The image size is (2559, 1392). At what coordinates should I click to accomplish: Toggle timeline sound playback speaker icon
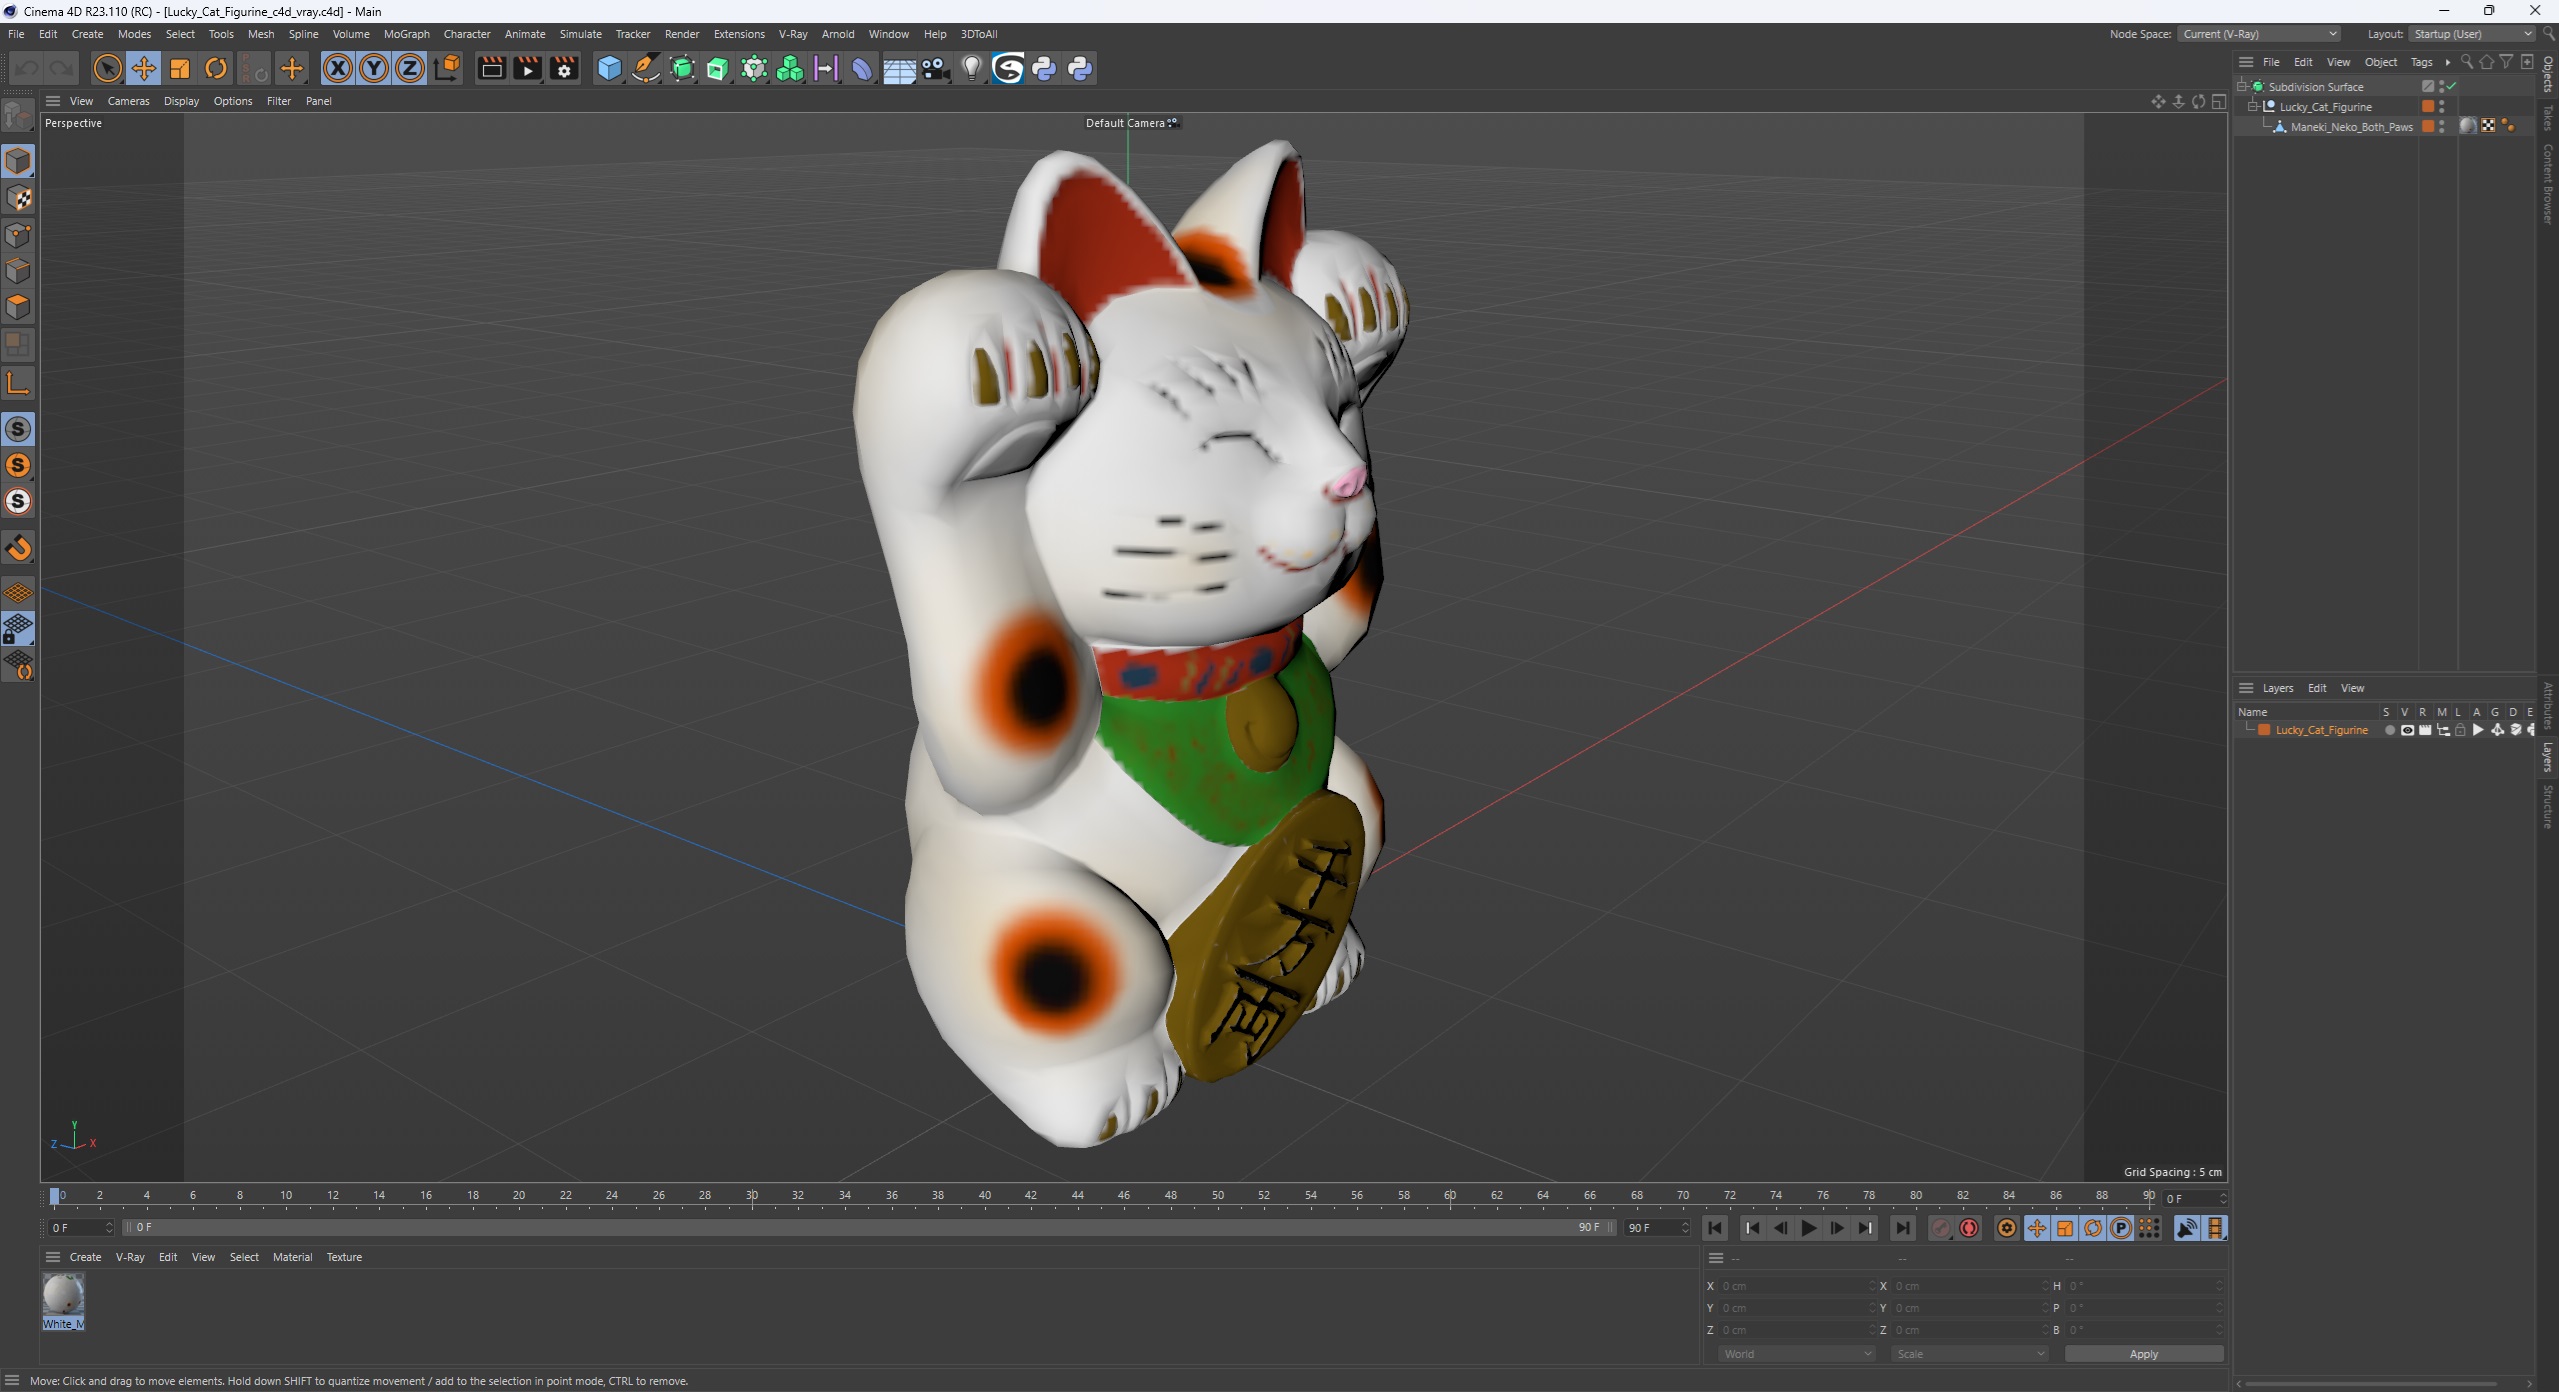click(x=2186, y=1228)
